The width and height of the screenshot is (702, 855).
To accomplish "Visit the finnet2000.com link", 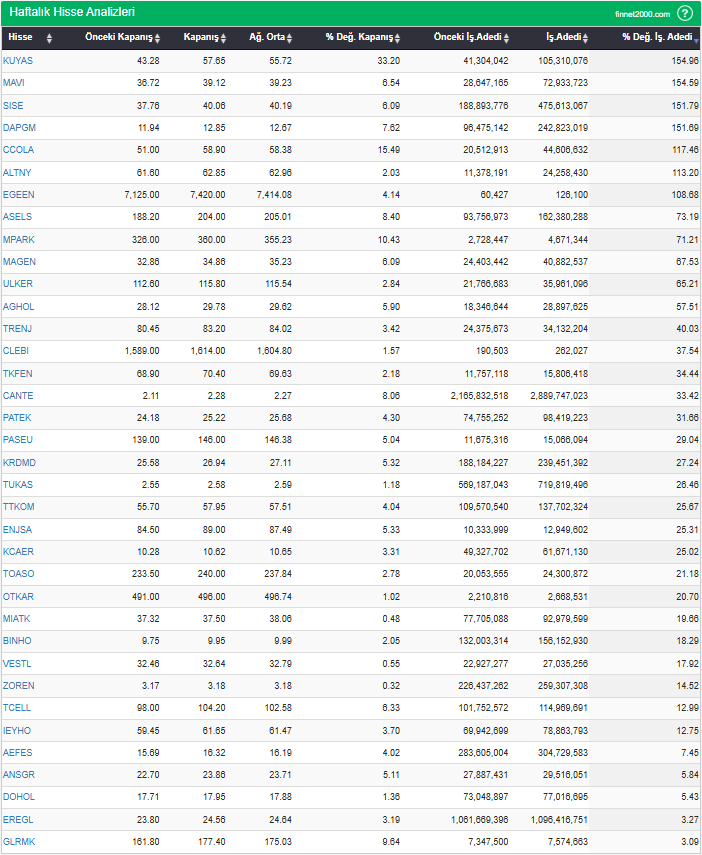I will coord(642,14).
